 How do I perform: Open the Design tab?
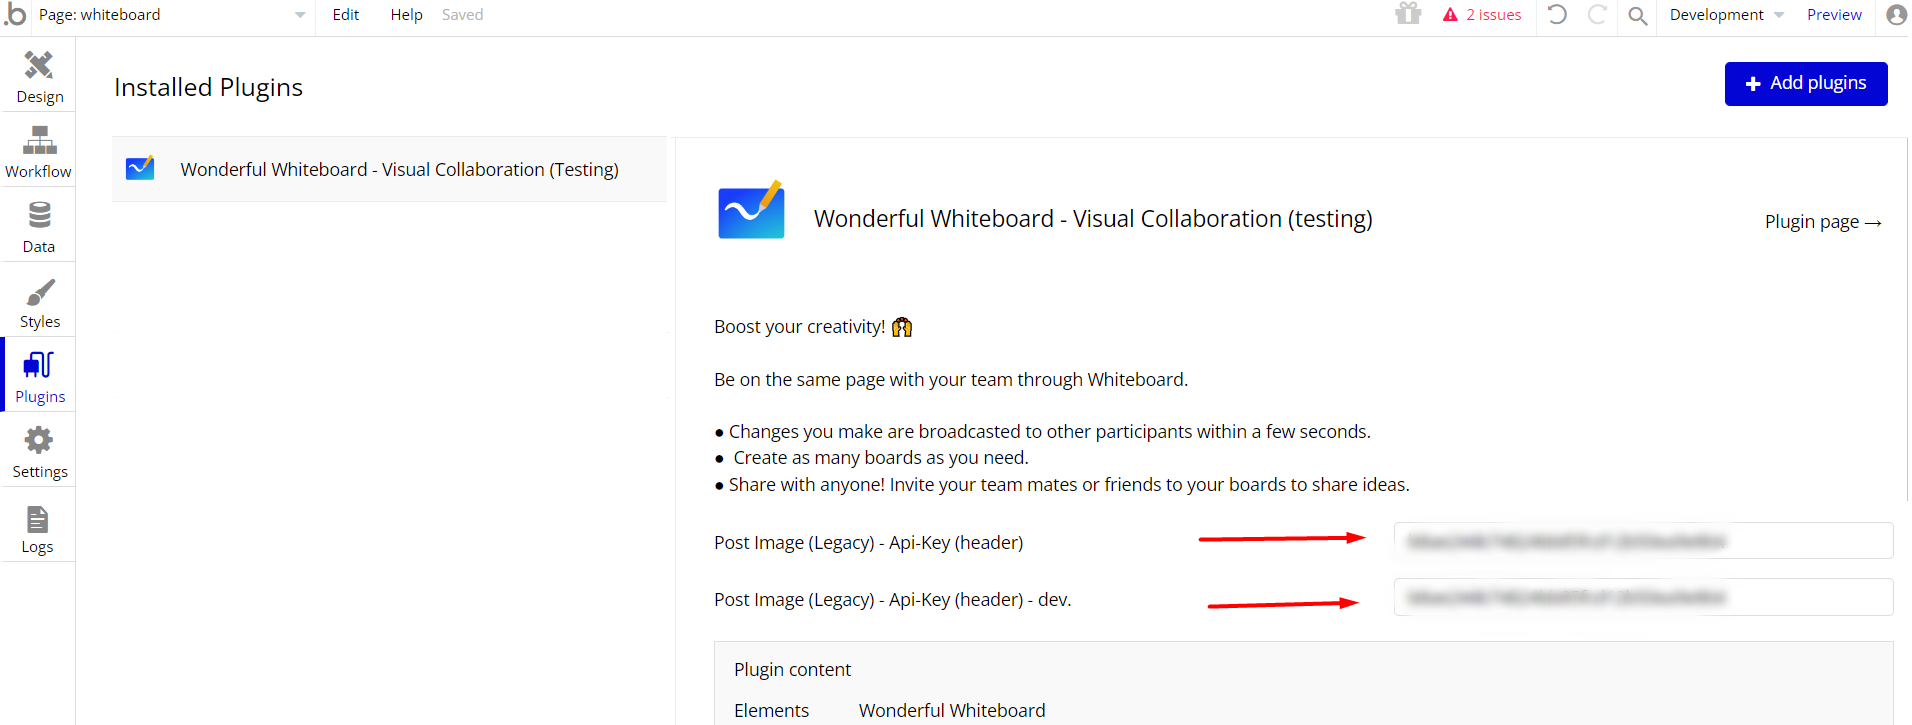(39, 77)
